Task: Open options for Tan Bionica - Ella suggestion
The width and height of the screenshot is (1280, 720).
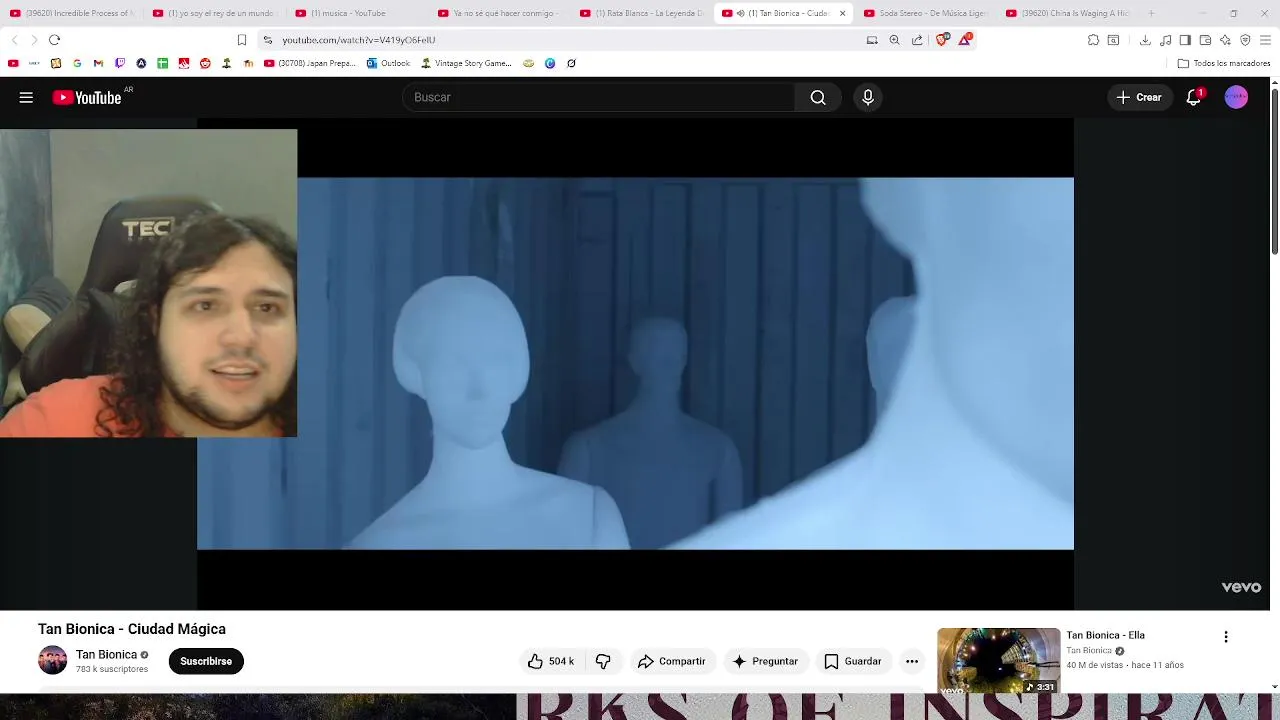Action: (1226, 637)
